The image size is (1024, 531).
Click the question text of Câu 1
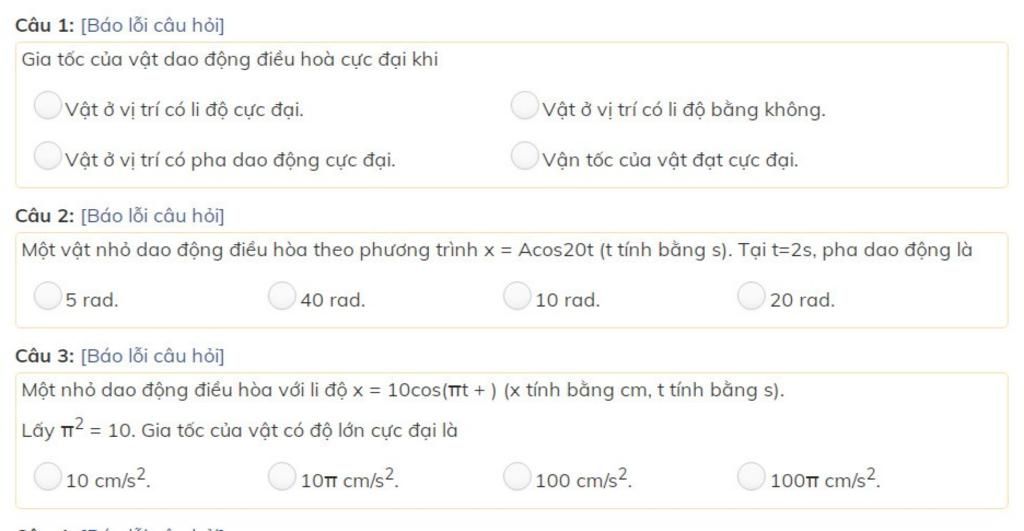tap(230, 59)
